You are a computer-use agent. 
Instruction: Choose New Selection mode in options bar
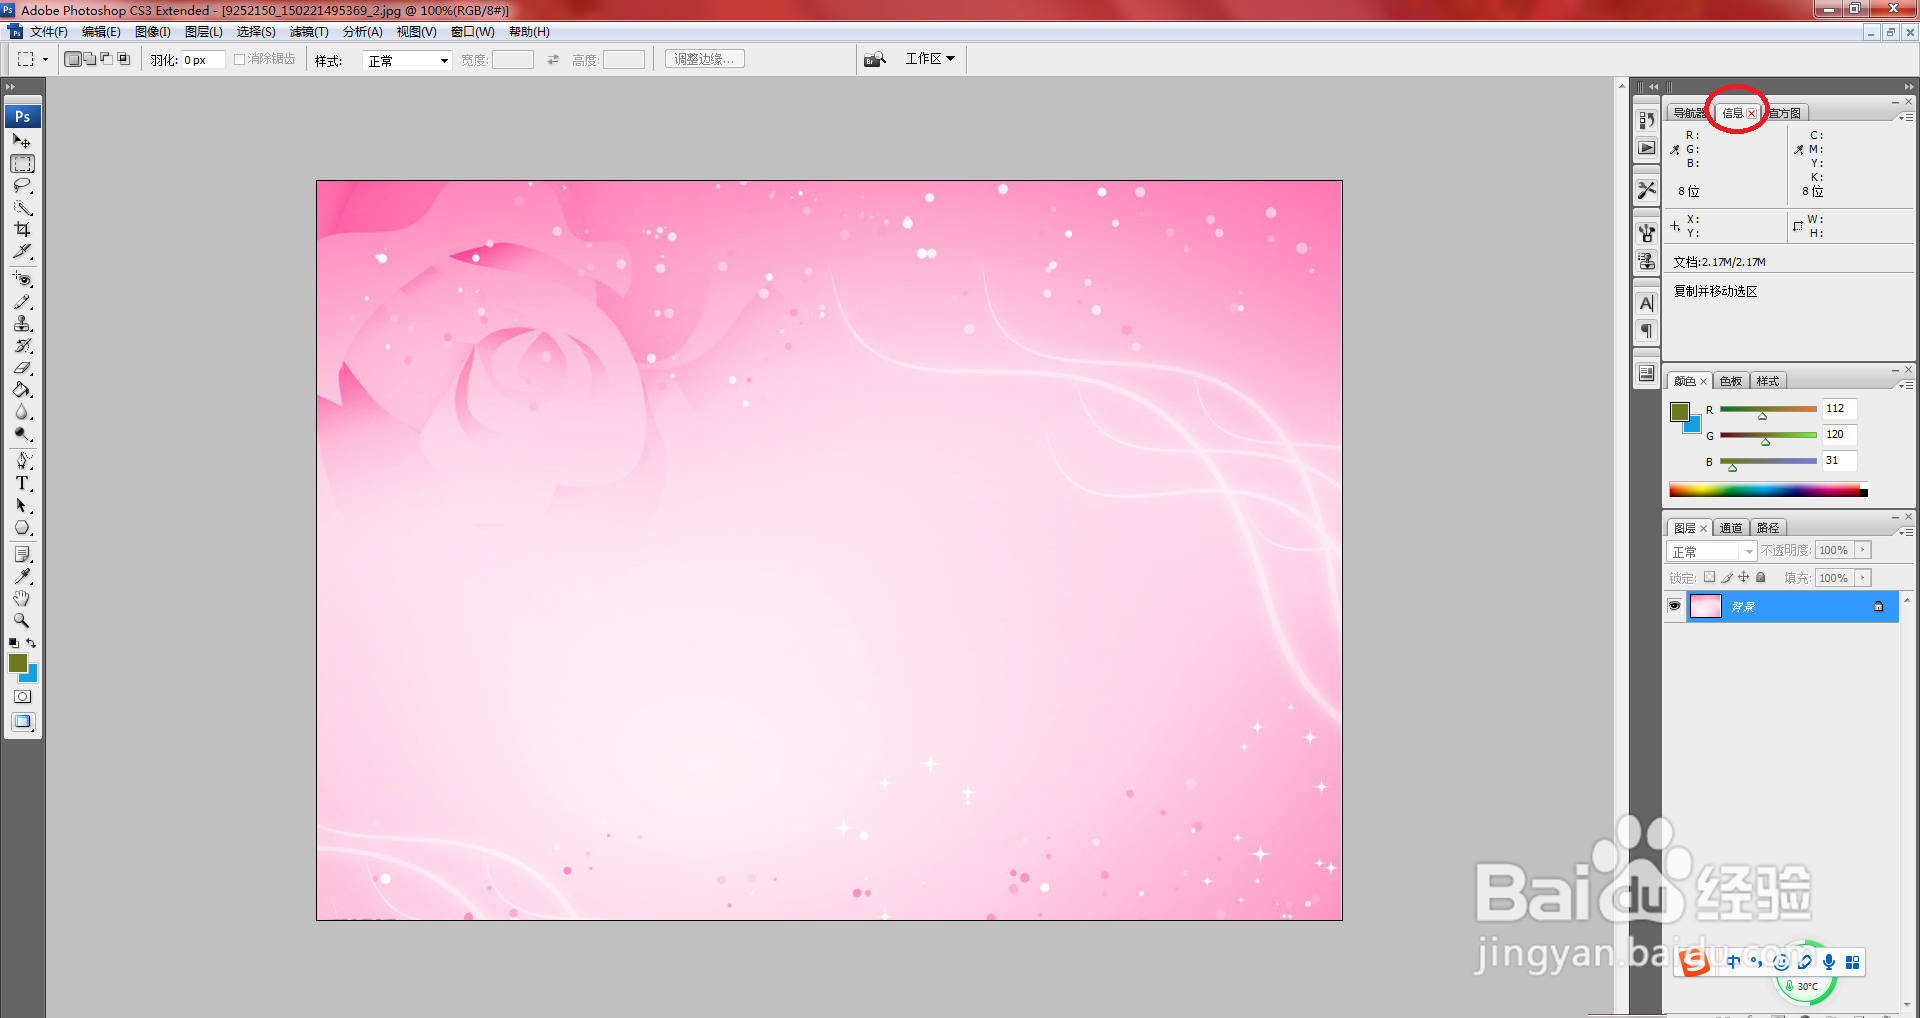coord(73,59)
